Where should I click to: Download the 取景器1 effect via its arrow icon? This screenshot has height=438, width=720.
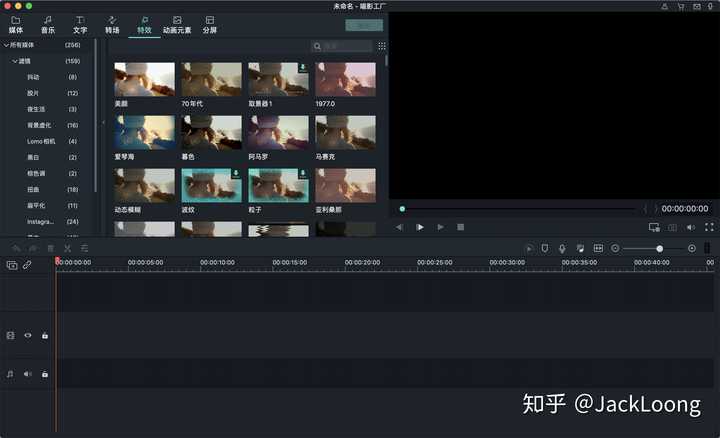(x=303, y=67)
